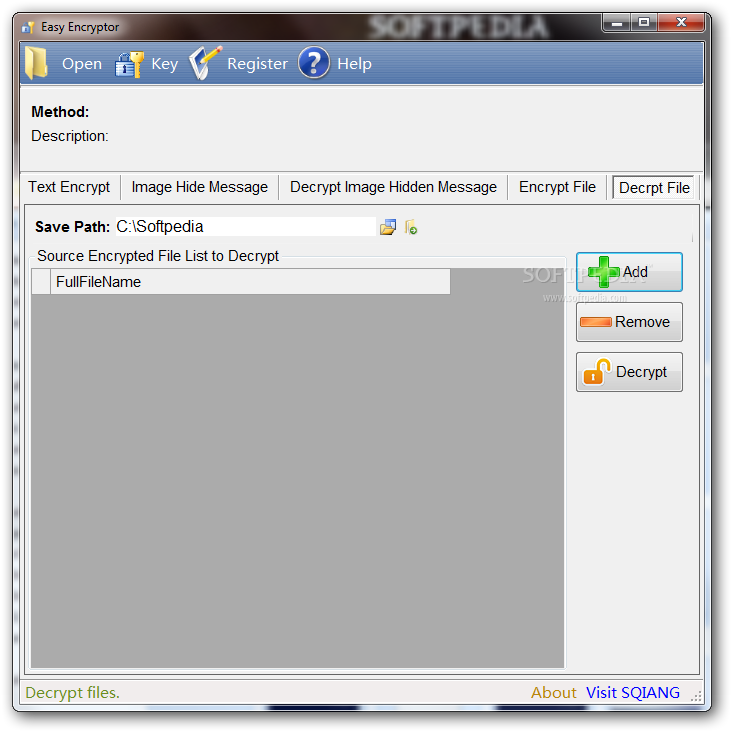Click the Decrypt button
732x732 pixels.
pyautogui.click(x=629, y=372)
